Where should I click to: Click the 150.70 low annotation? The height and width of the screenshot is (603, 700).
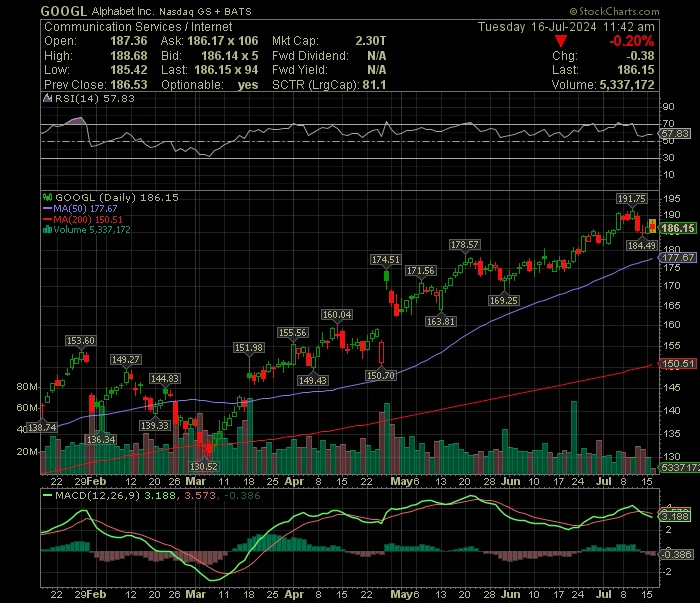tap(381, 376)
